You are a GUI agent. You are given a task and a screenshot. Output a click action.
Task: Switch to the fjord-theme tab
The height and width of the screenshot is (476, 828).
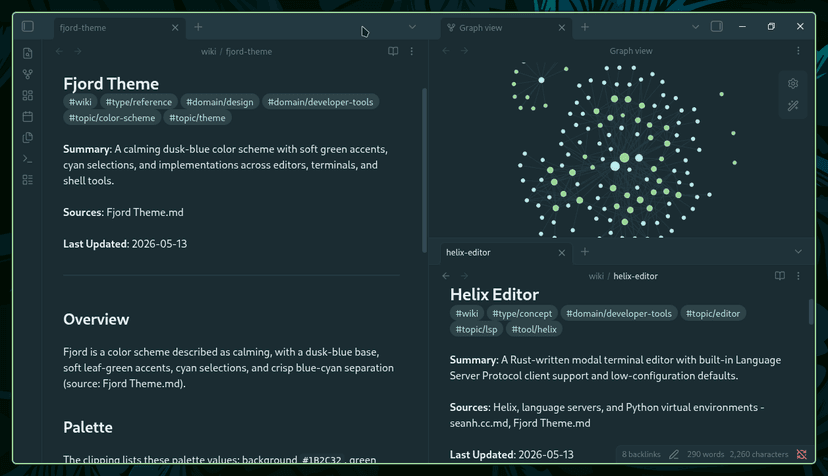[119, 27]
